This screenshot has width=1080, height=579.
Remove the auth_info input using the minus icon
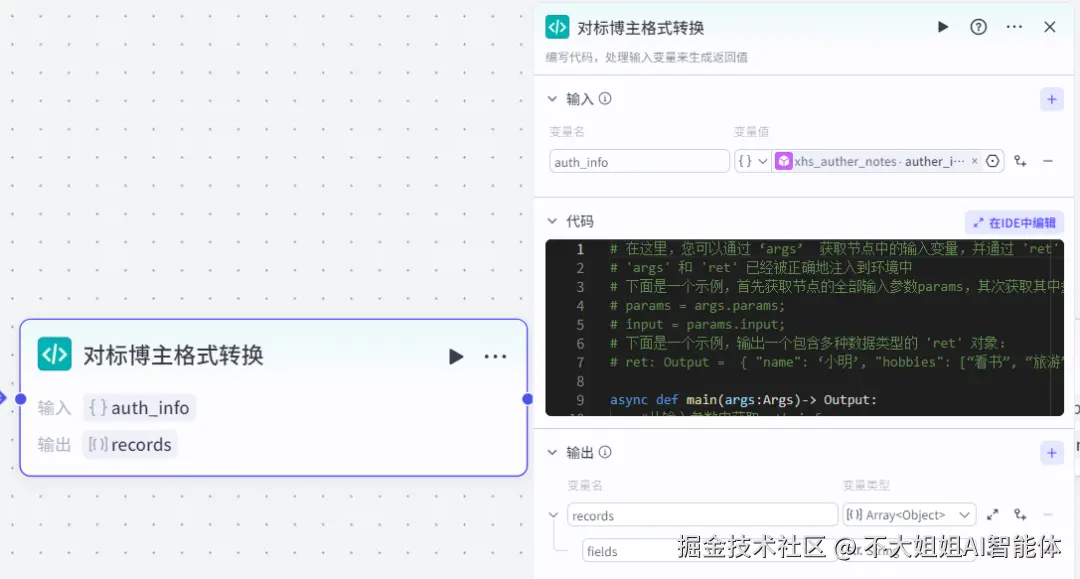coord(1048,160)
